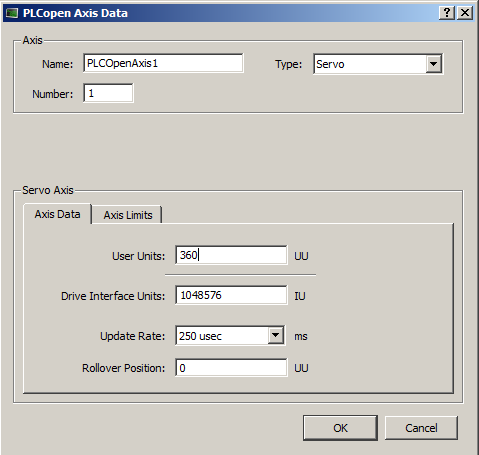Click into the User Units field

tap(231, 255)
